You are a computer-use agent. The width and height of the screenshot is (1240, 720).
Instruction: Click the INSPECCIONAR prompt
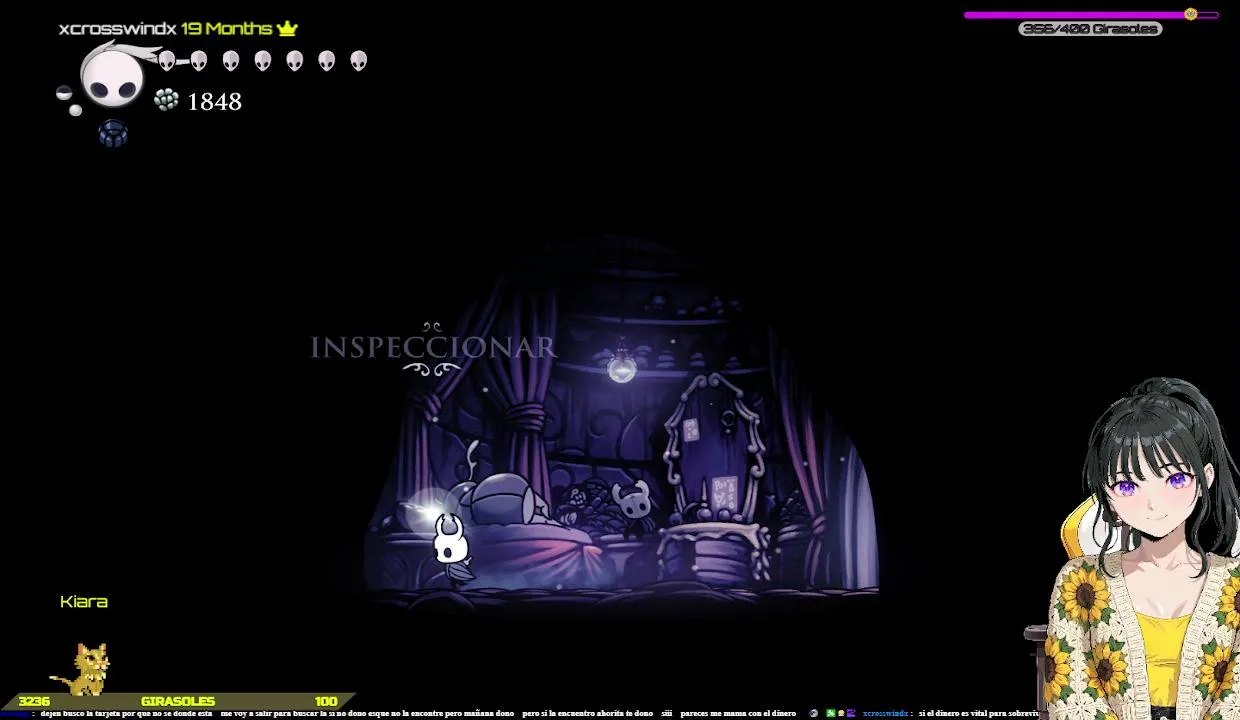433,348
